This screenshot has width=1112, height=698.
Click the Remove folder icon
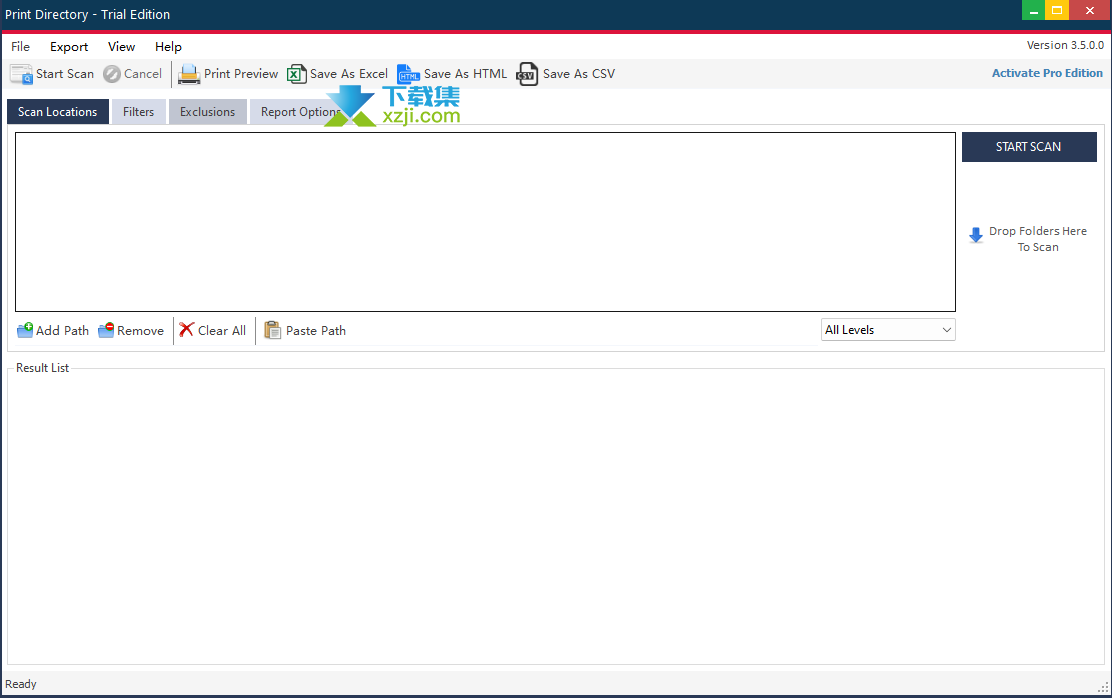106,330
